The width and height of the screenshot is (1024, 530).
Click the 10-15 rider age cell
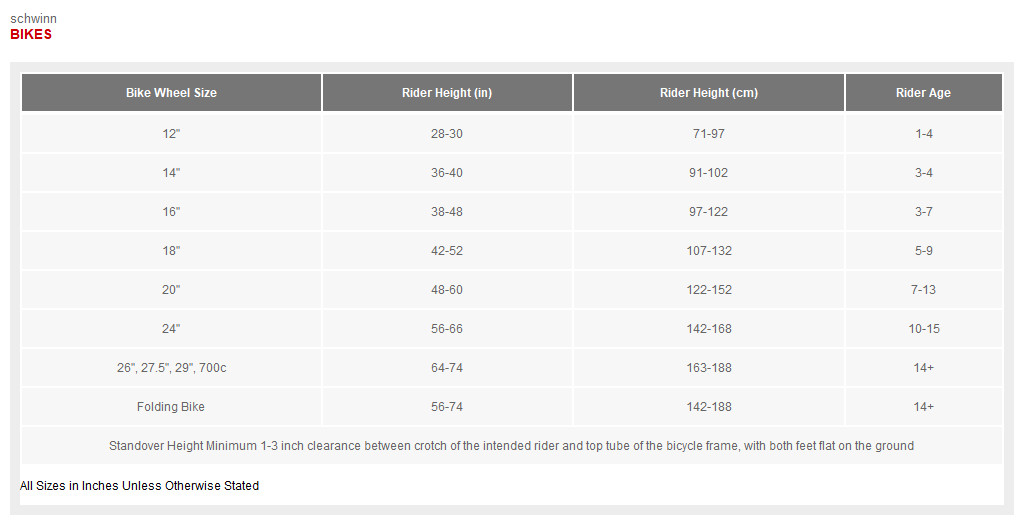(x=923, y=329)
